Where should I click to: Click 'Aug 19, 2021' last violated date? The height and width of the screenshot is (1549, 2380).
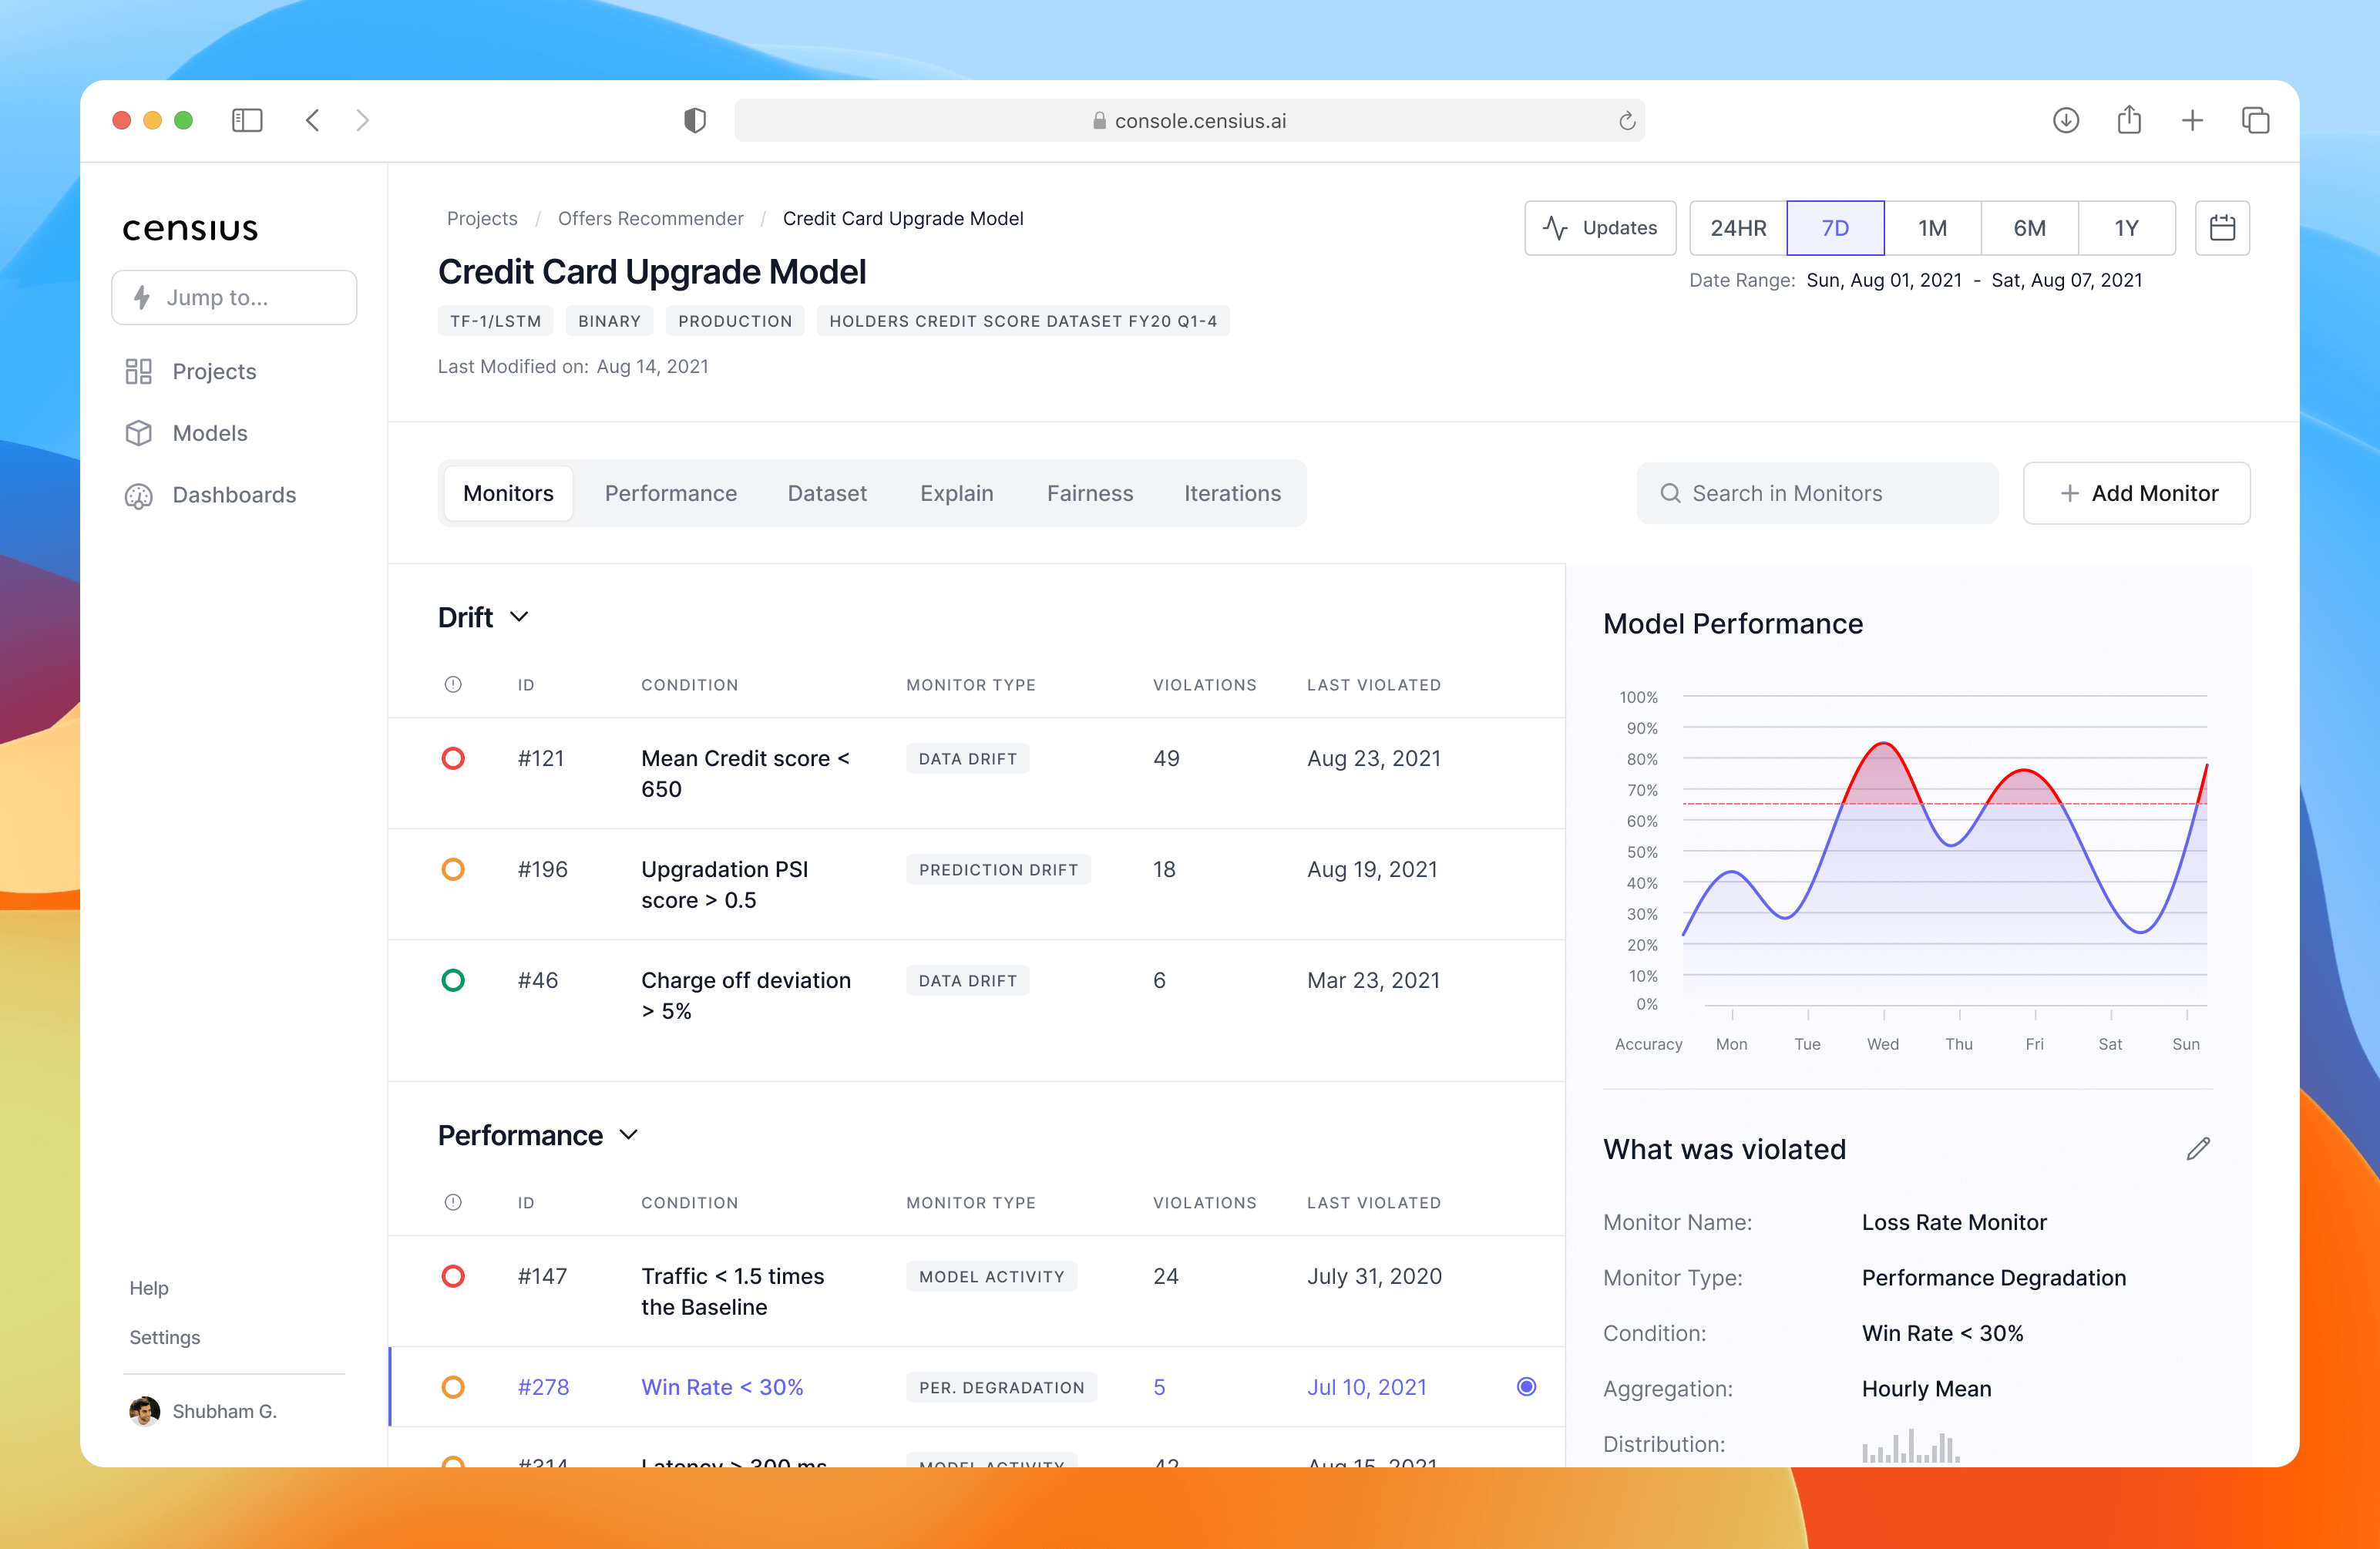pyautogui.click(x=1372, y=869)
